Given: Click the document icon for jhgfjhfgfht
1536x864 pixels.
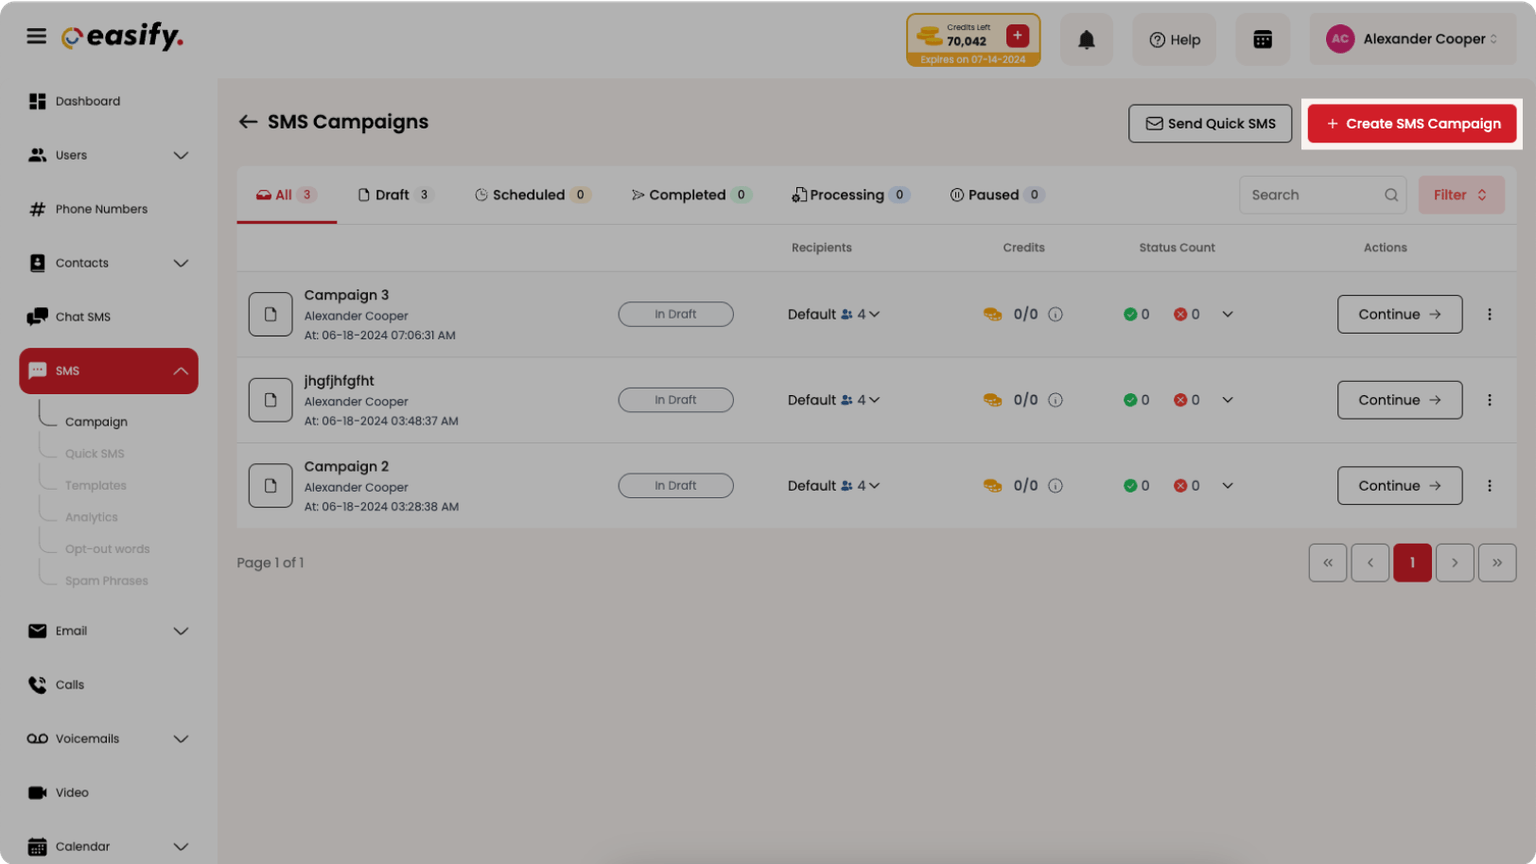Looking at the screenshot, I should [x=270, y=400].
